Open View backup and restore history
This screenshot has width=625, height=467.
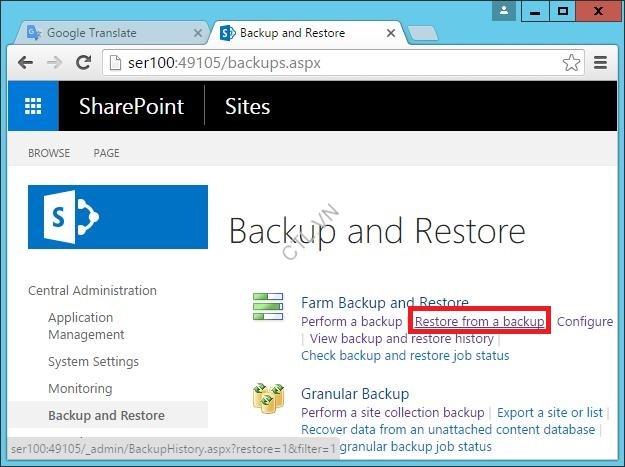[402, 338]
